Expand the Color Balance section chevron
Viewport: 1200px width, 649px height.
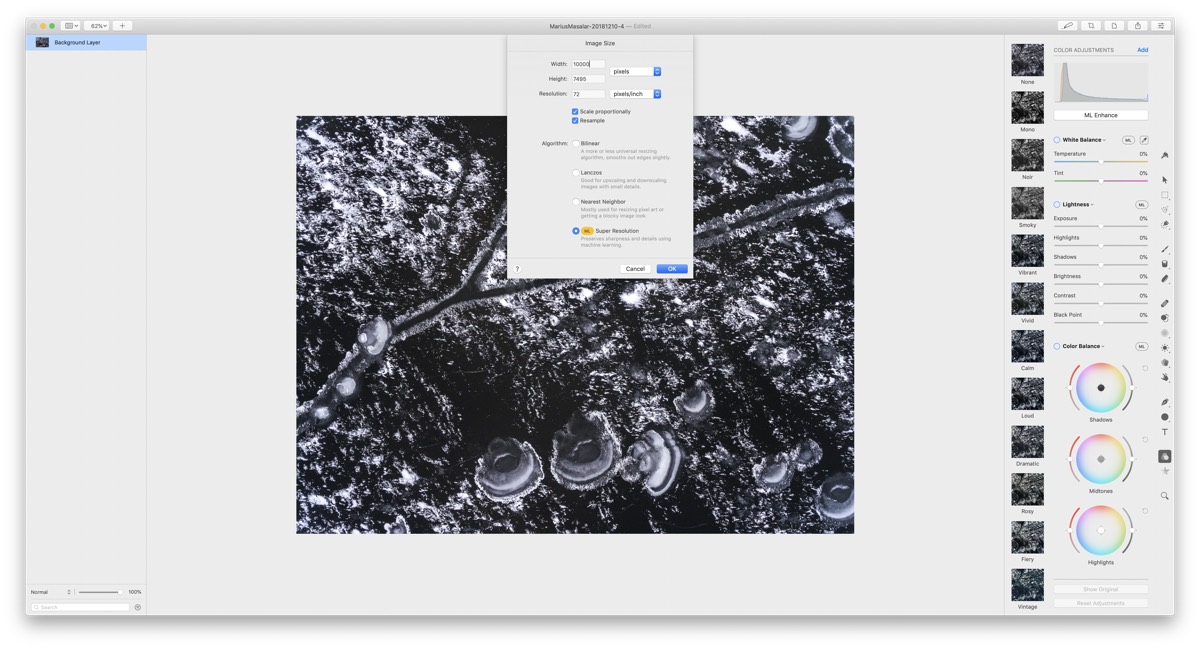[x=1103, y=347]
